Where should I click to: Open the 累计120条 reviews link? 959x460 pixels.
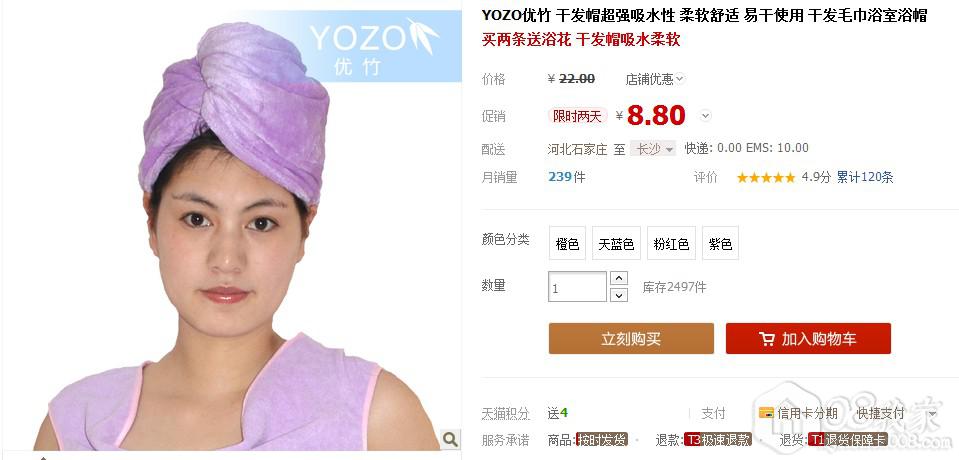tap(865, 177)
